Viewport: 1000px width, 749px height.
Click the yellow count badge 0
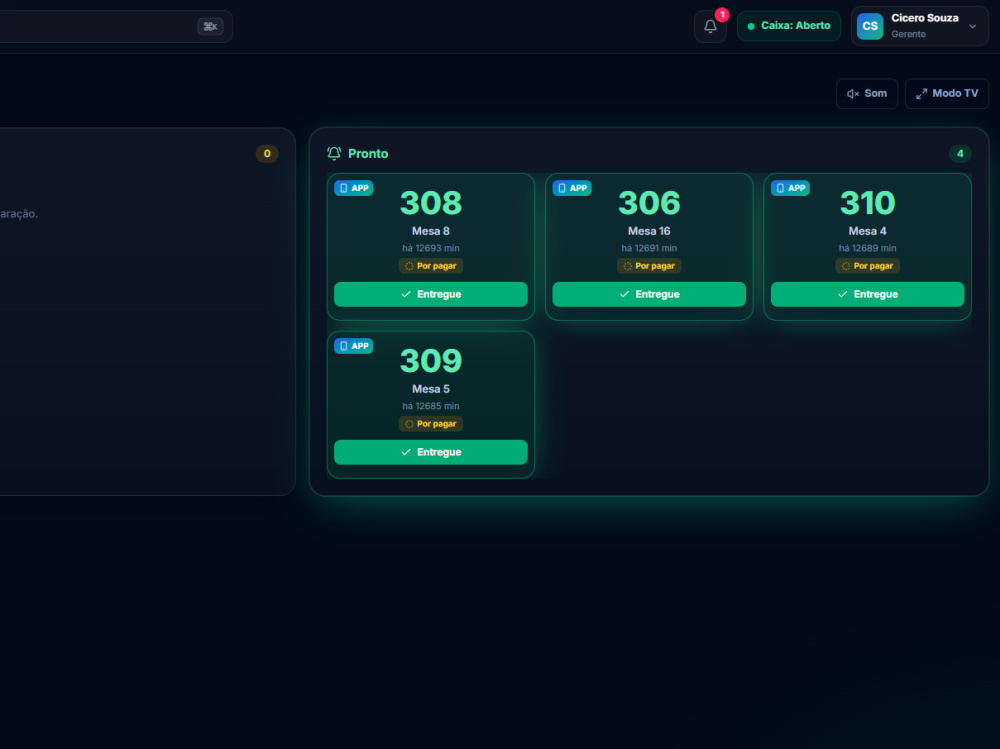coord(267,153)
